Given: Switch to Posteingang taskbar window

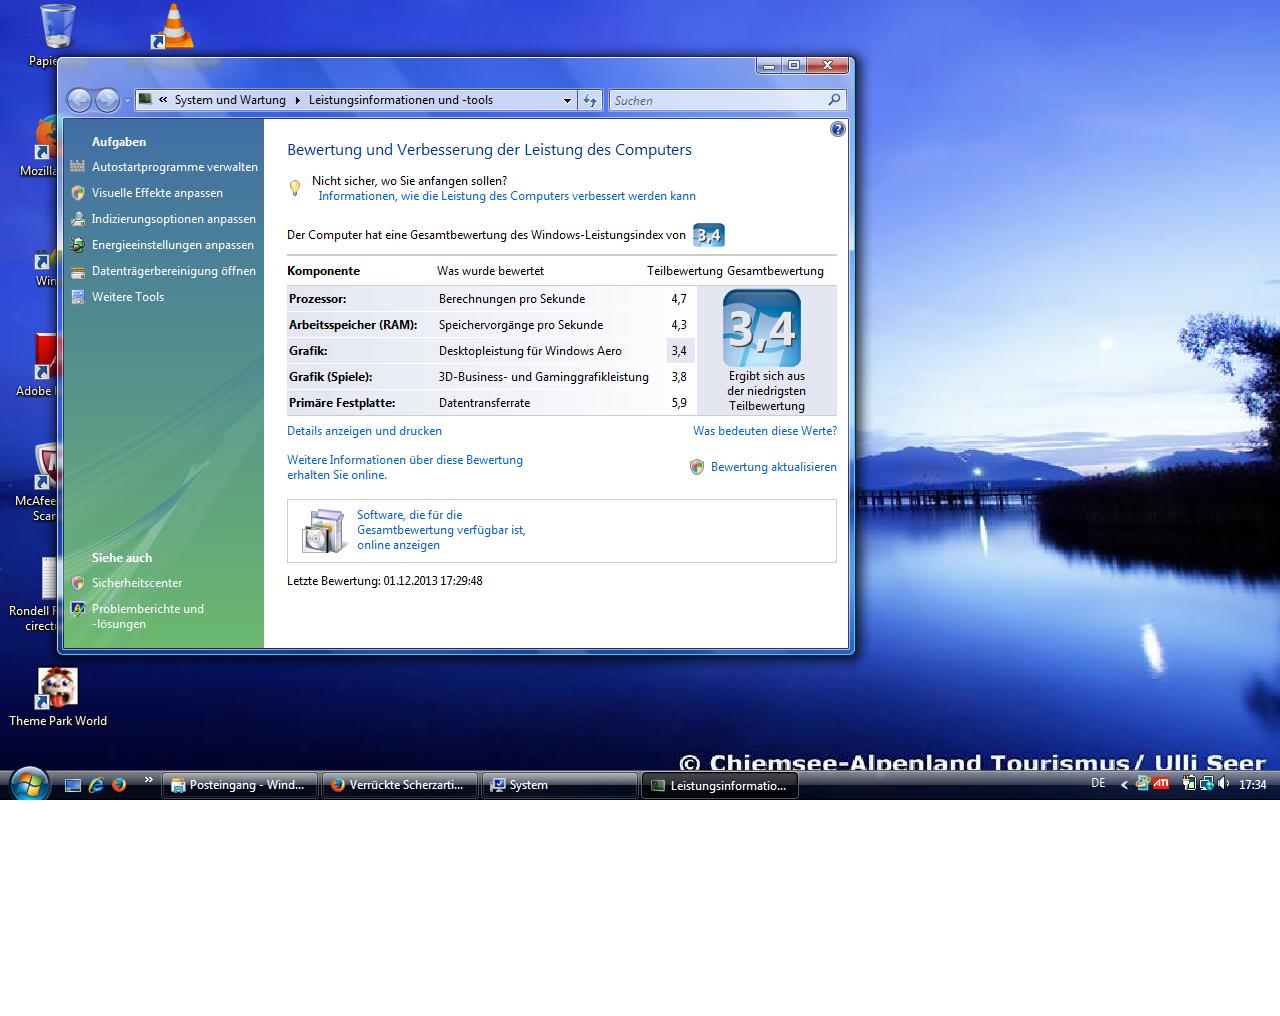Looking at the screenshot, I should (240, 785).
